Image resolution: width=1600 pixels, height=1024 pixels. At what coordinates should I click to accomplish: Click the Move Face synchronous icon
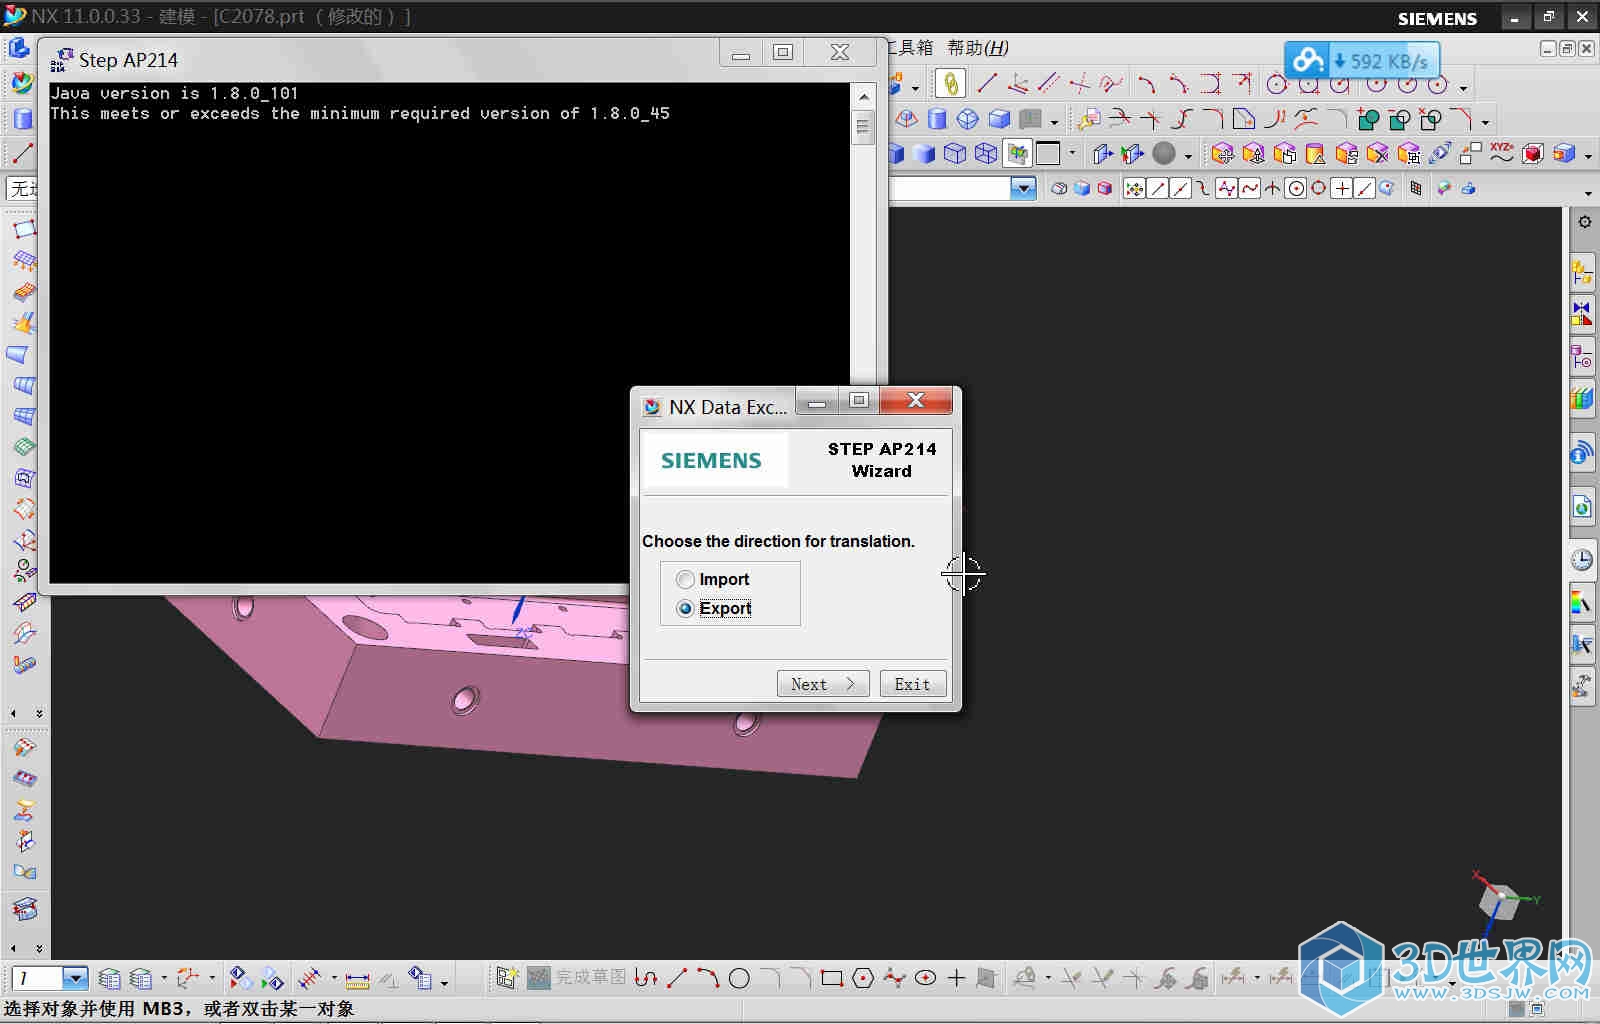[1222, 154]
